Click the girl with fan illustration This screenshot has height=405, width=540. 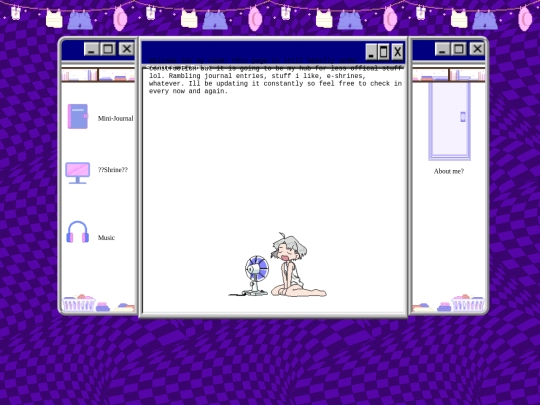click(278, 264)
